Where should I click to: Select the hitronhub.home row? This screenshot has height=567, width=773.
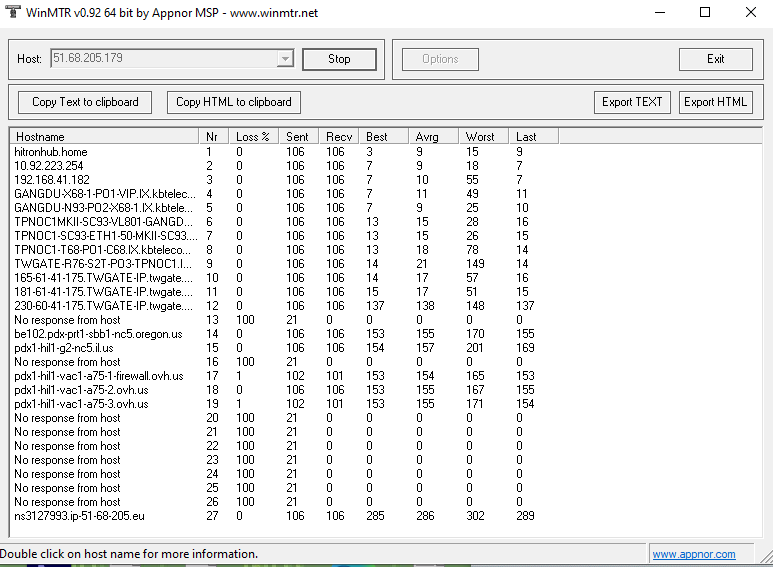tap(51, 152)
